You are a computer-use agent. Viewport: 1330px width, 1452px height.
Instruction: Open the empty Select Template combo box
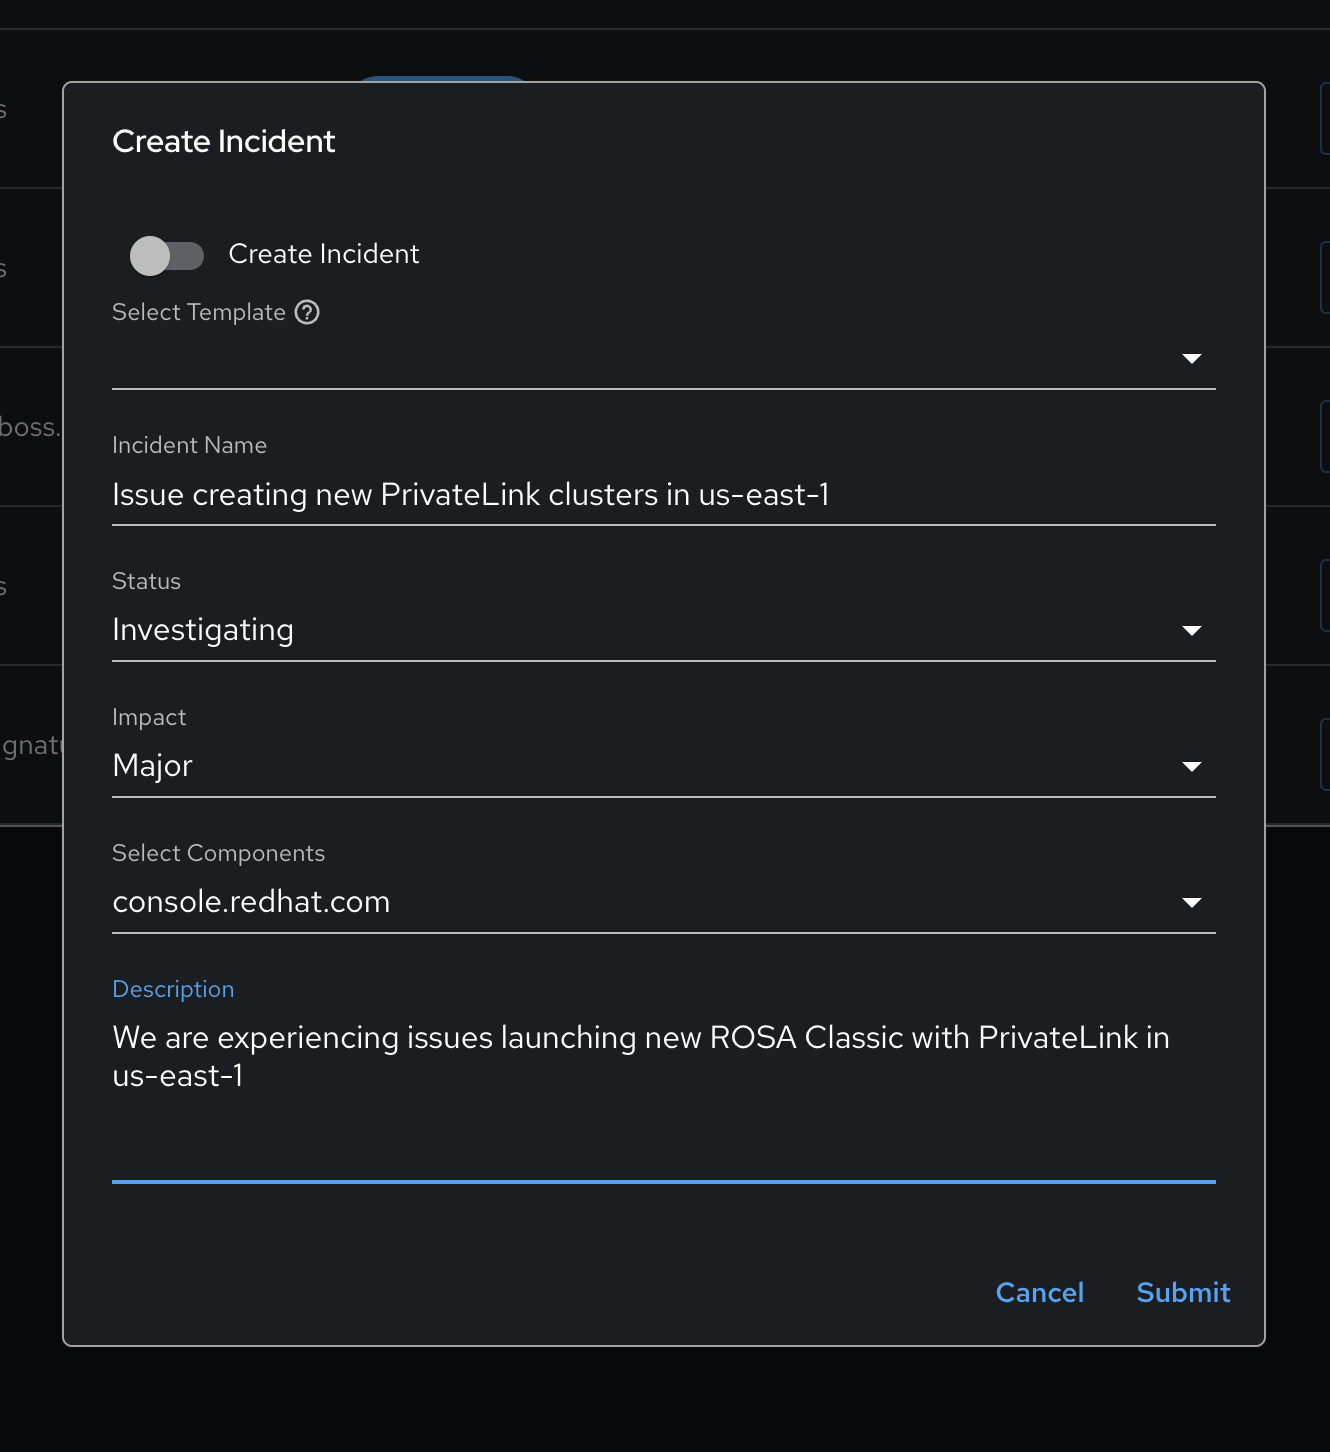[x=640, y=360]
